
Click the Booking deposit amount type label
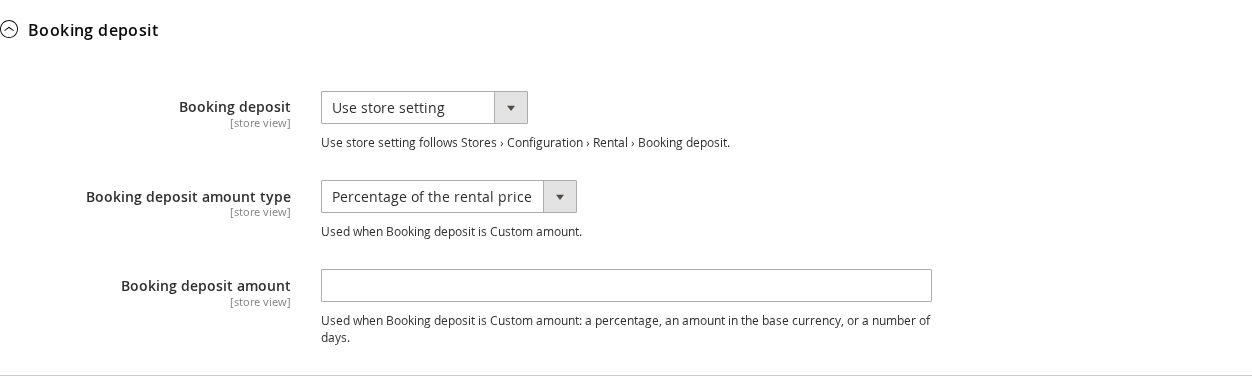[188, 197]
